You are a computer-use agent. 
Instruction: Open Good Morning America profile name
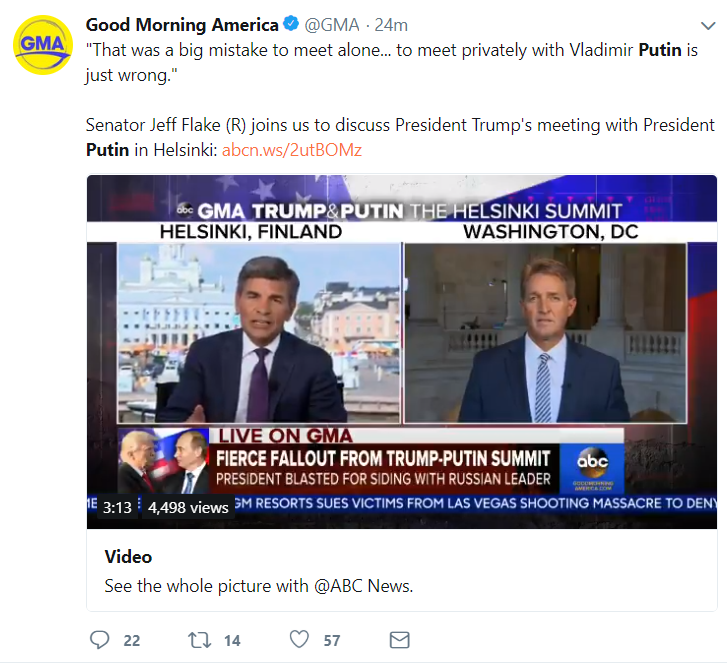click(181, 25)
